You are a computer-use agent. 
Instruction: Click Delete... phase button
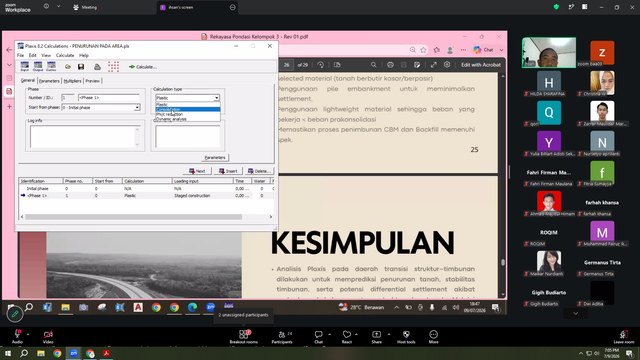click(x=259, y=171)
